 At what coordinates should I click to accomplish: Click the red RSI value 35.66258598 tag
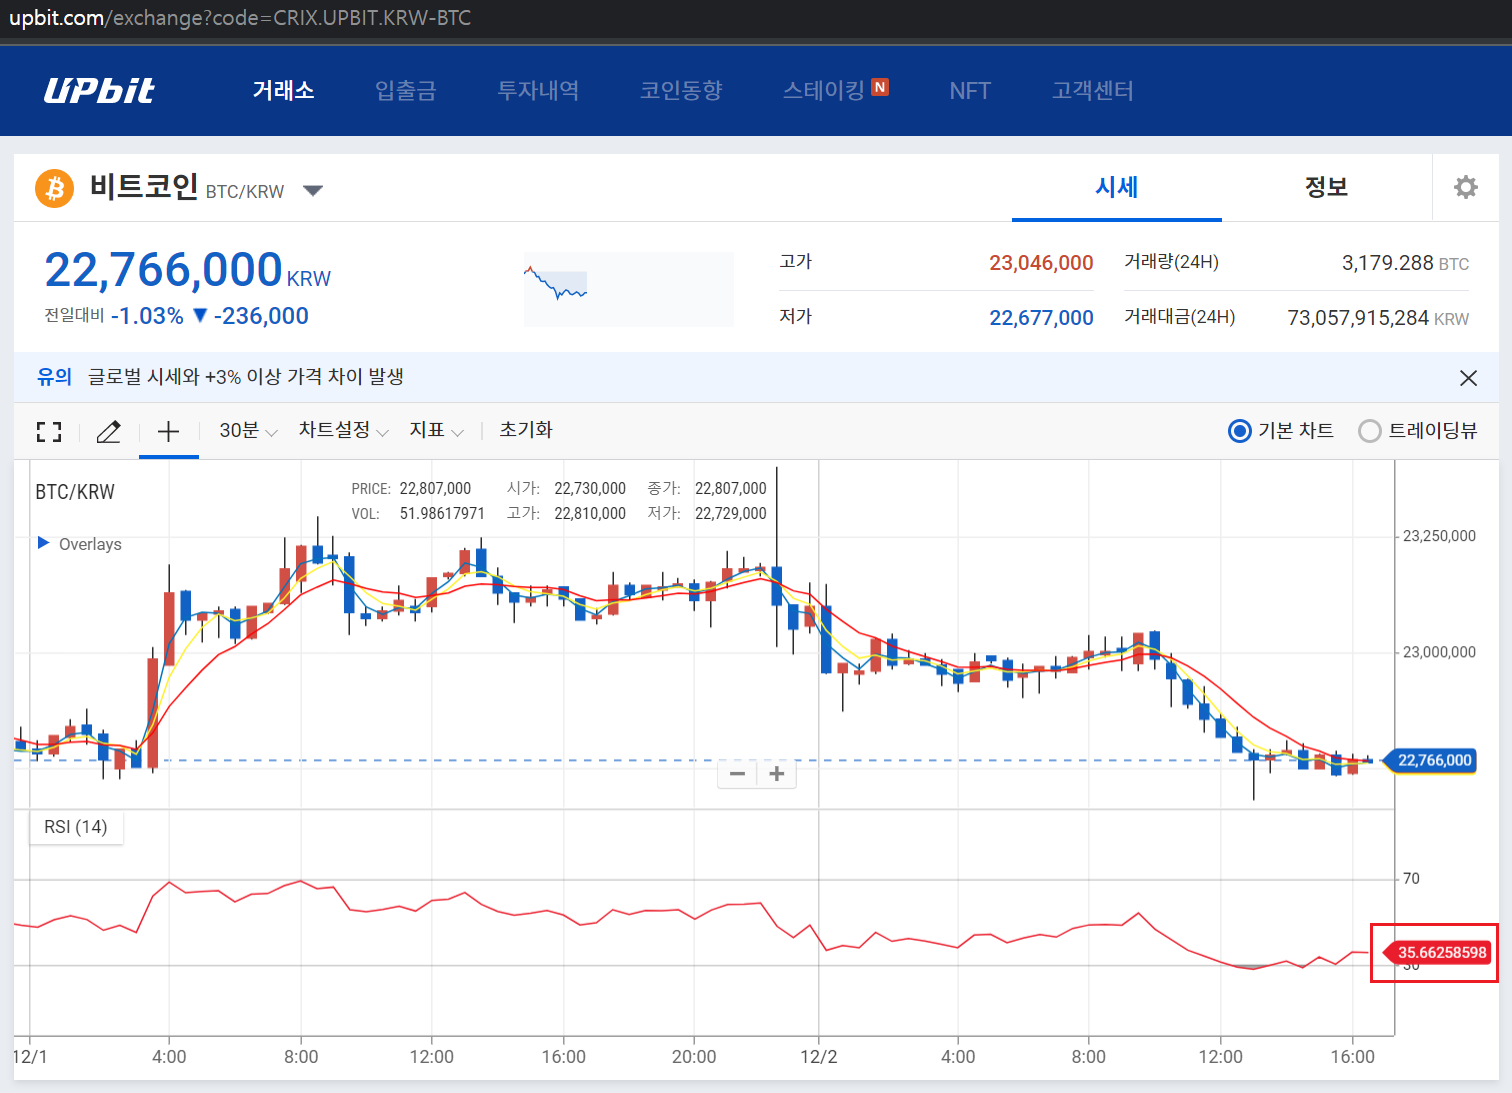tap(1438, 952)
